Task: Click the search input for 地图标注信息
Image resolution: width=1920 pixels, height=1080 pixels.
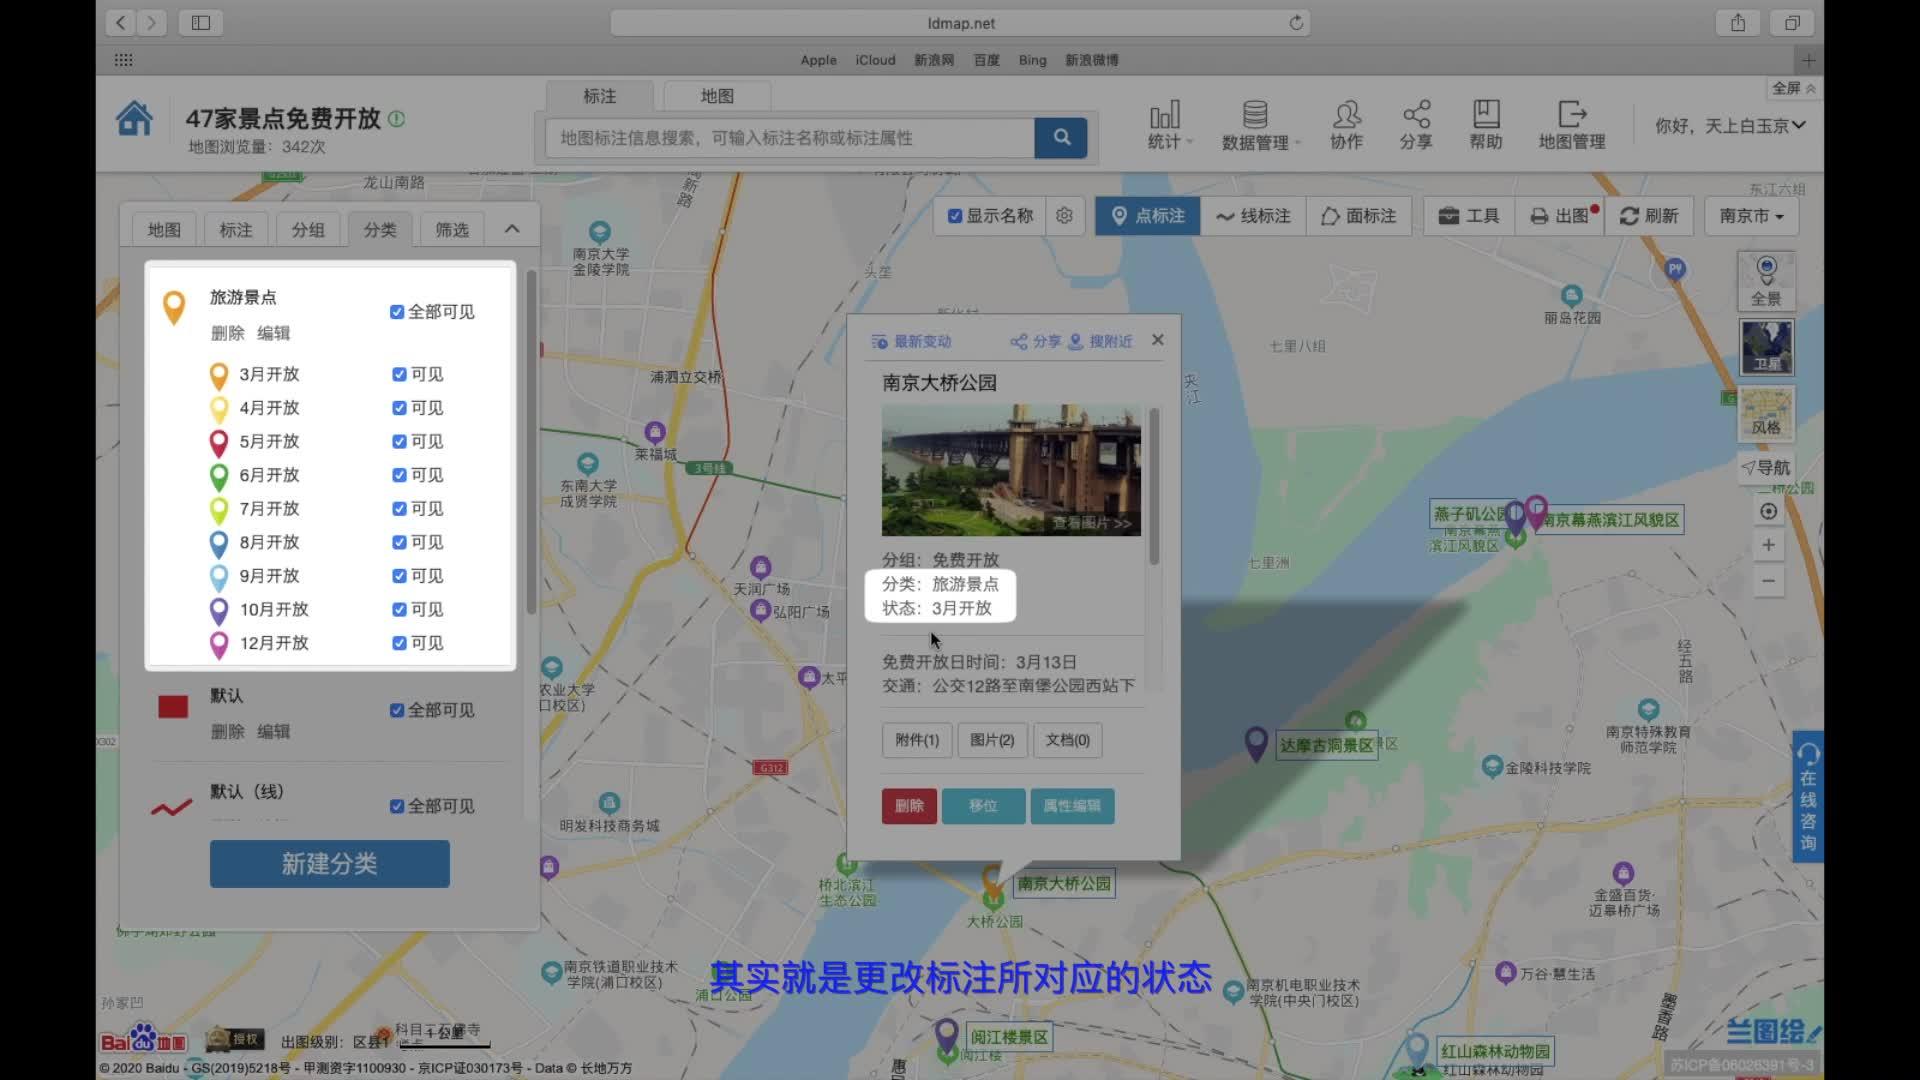Action: coord(790,138)
